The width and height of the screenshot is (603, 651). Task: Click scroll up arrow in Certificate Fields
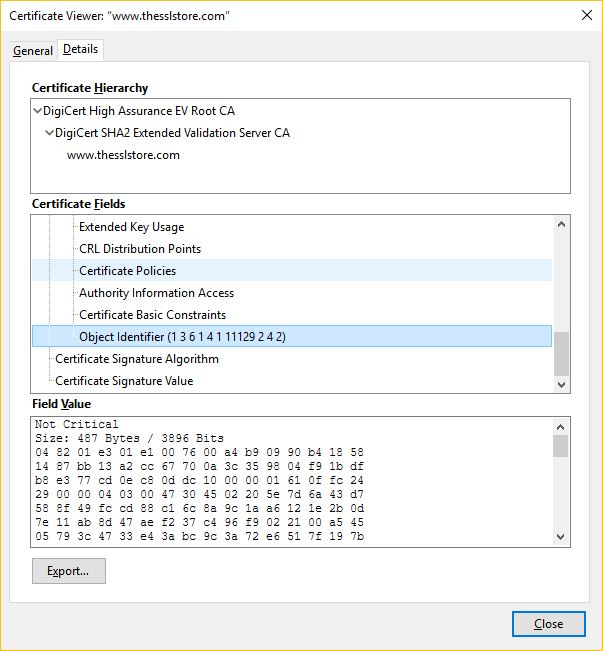click(x=561, y=224)
